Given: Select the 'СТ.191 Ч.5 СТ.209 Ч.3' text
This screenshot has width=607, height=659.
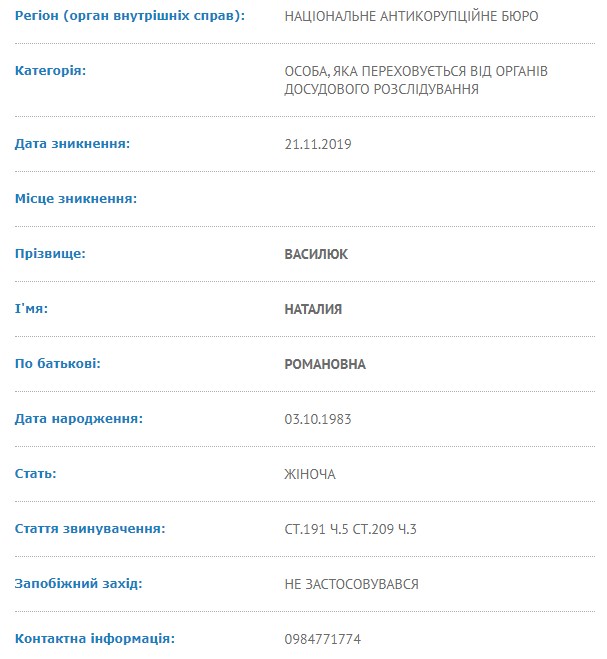Looking at the screenshot, I should click(350, 529).
